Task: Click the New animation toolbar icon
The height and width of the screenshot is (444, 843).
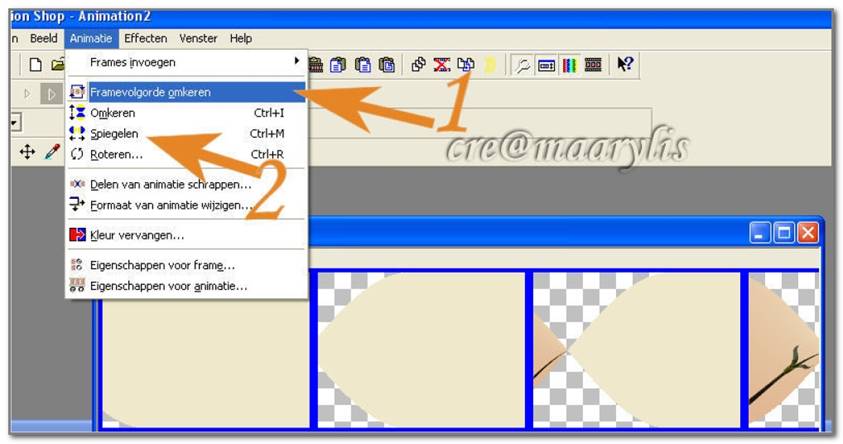Action: (35, 65)
